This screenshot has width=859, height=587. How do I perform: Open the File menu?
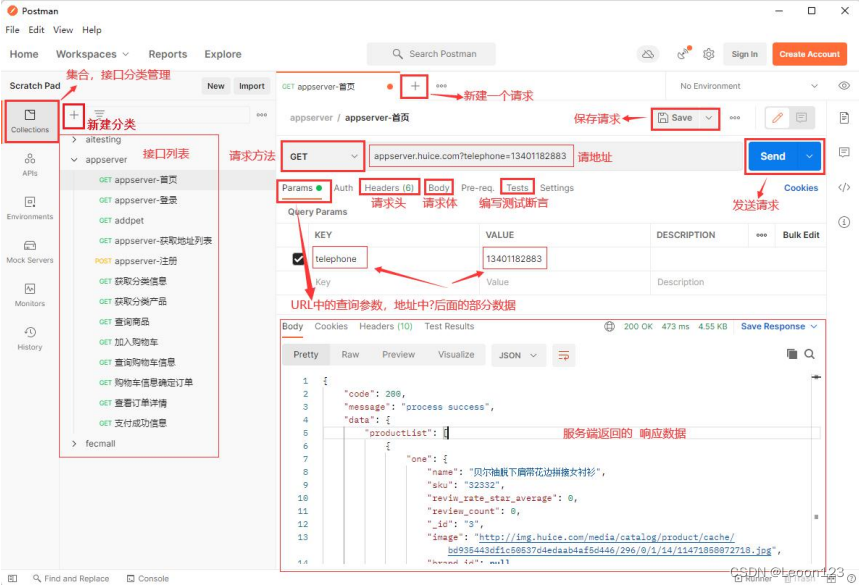(12, 30)
